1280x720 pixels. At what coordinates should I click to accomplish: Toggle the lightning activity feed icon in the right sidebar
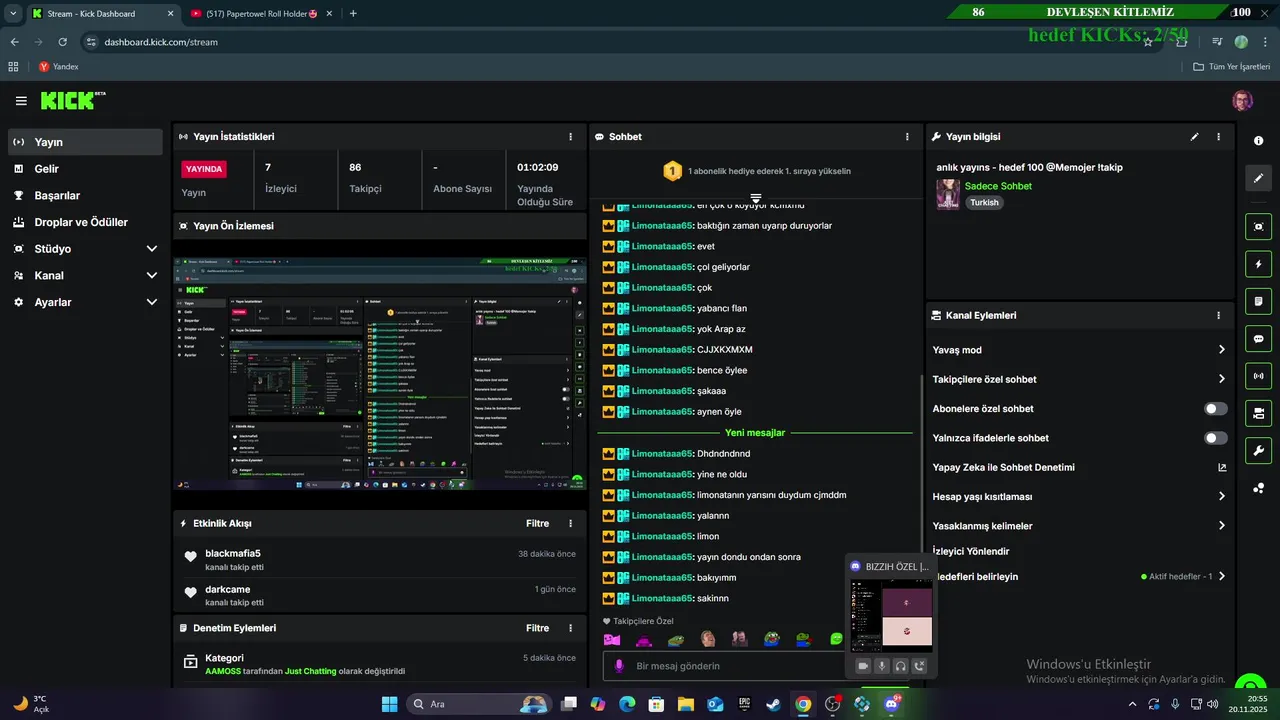pos(1258,264)
